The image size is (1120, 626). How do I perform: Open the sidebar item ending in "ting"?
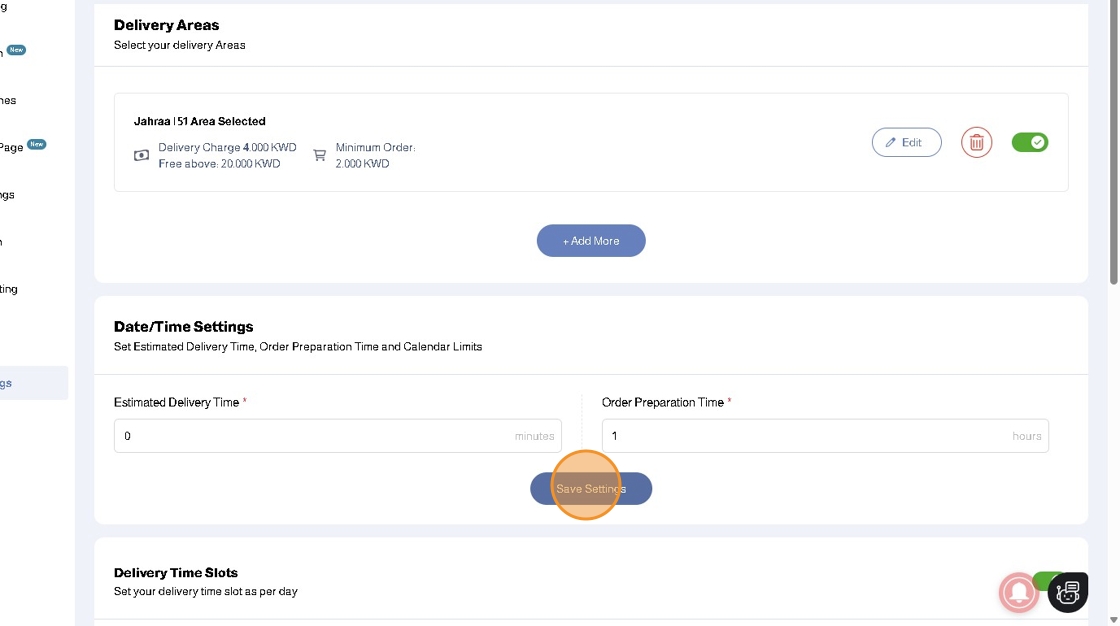coord(10,289)
